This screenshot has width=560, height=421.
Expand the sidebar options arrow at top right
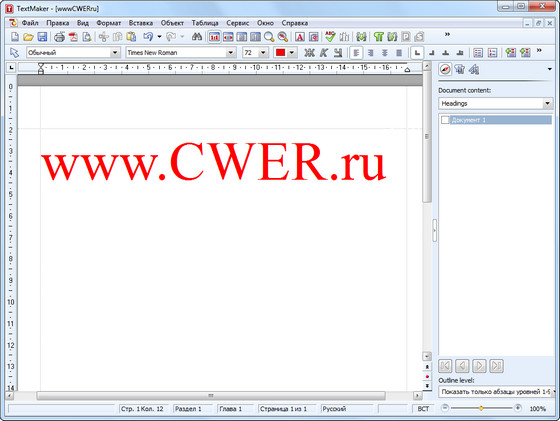(x=550, y=69)
